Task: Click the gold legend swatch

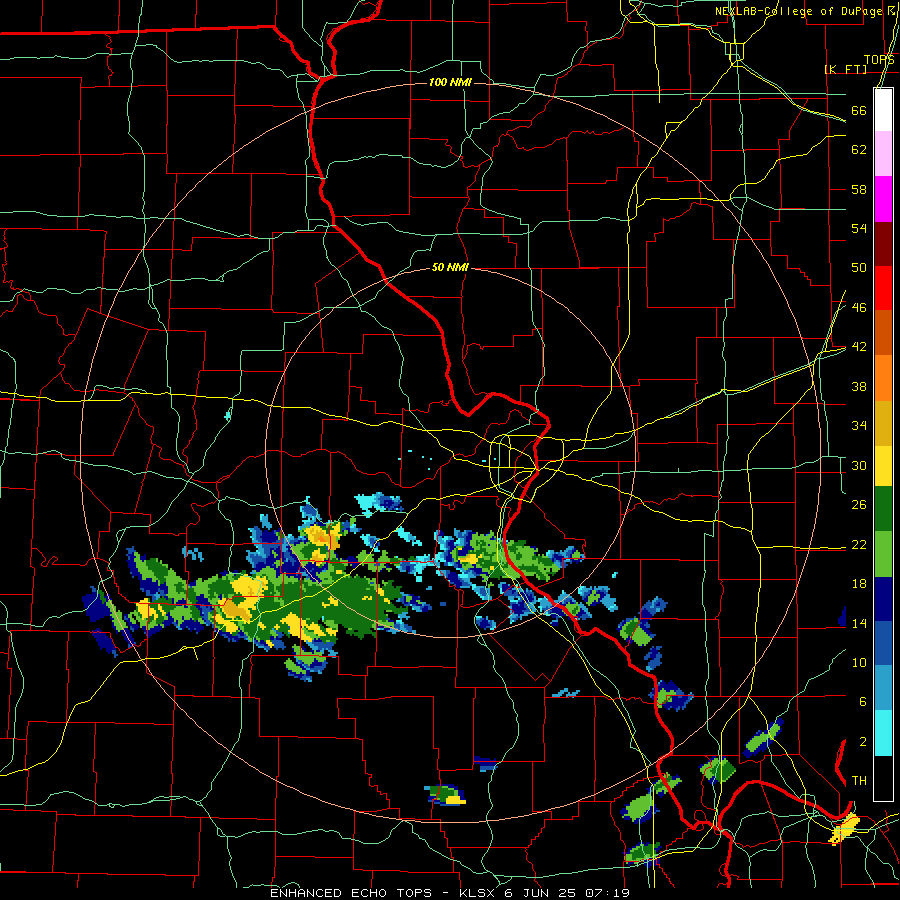Action: point(883,423)
